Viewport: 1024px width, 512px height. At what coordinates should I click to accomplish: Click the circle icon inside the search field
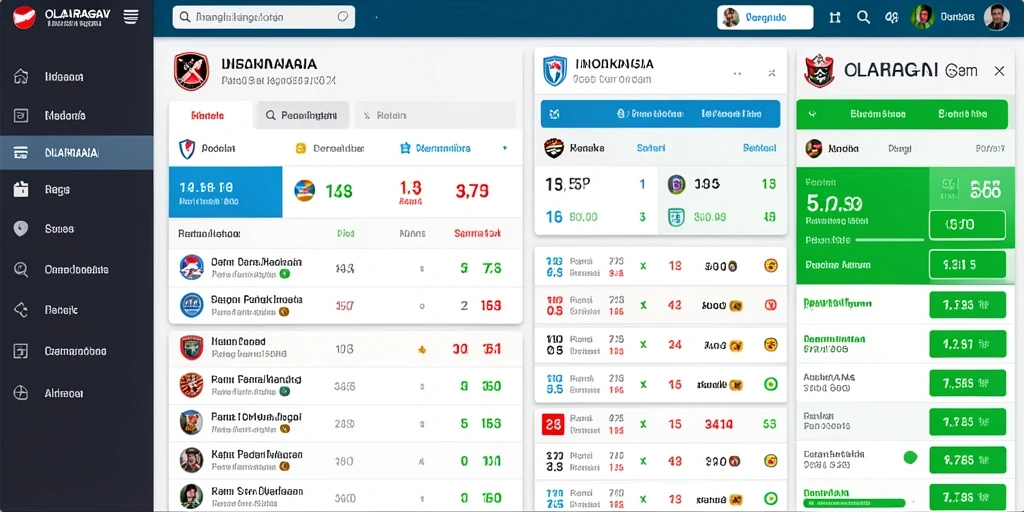pos(343,18)
